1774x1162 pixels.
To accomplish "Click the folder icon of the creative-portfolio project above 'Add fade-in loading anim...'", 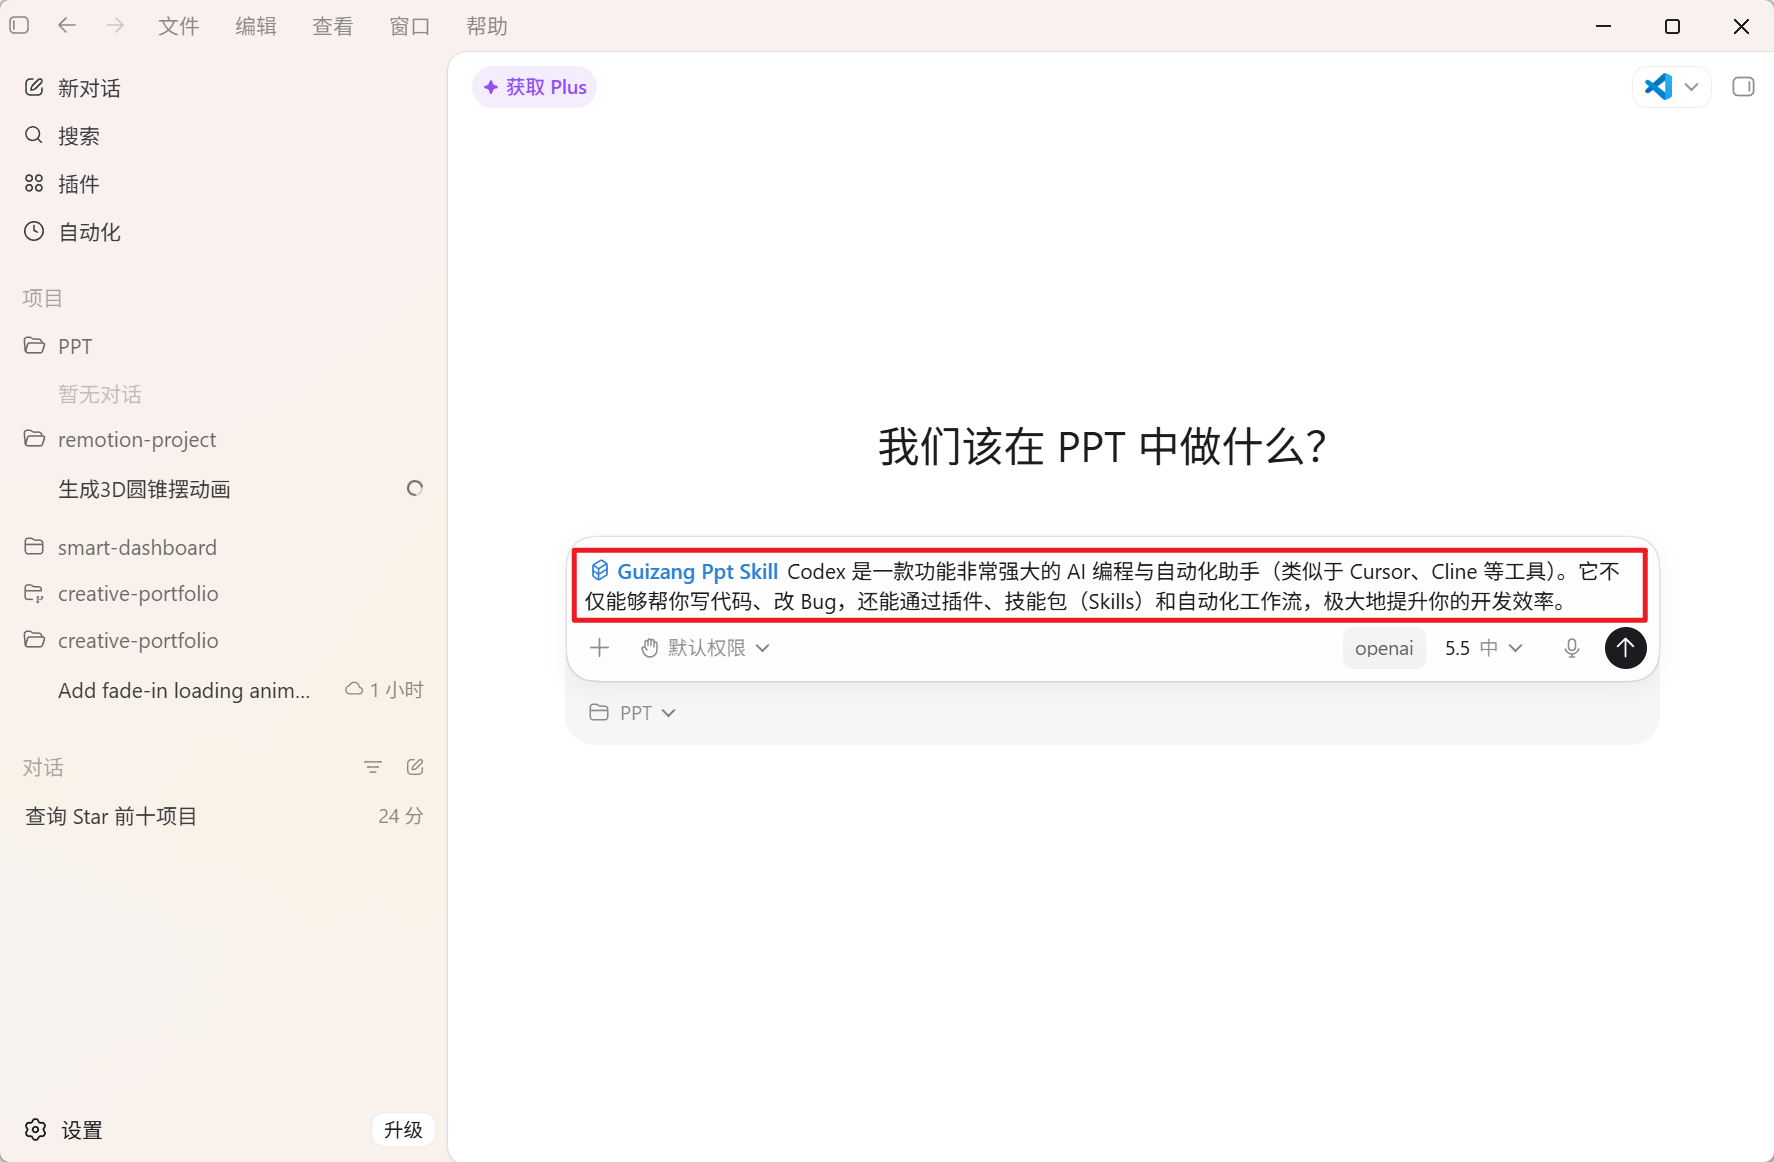I will (x=34, y=639).
